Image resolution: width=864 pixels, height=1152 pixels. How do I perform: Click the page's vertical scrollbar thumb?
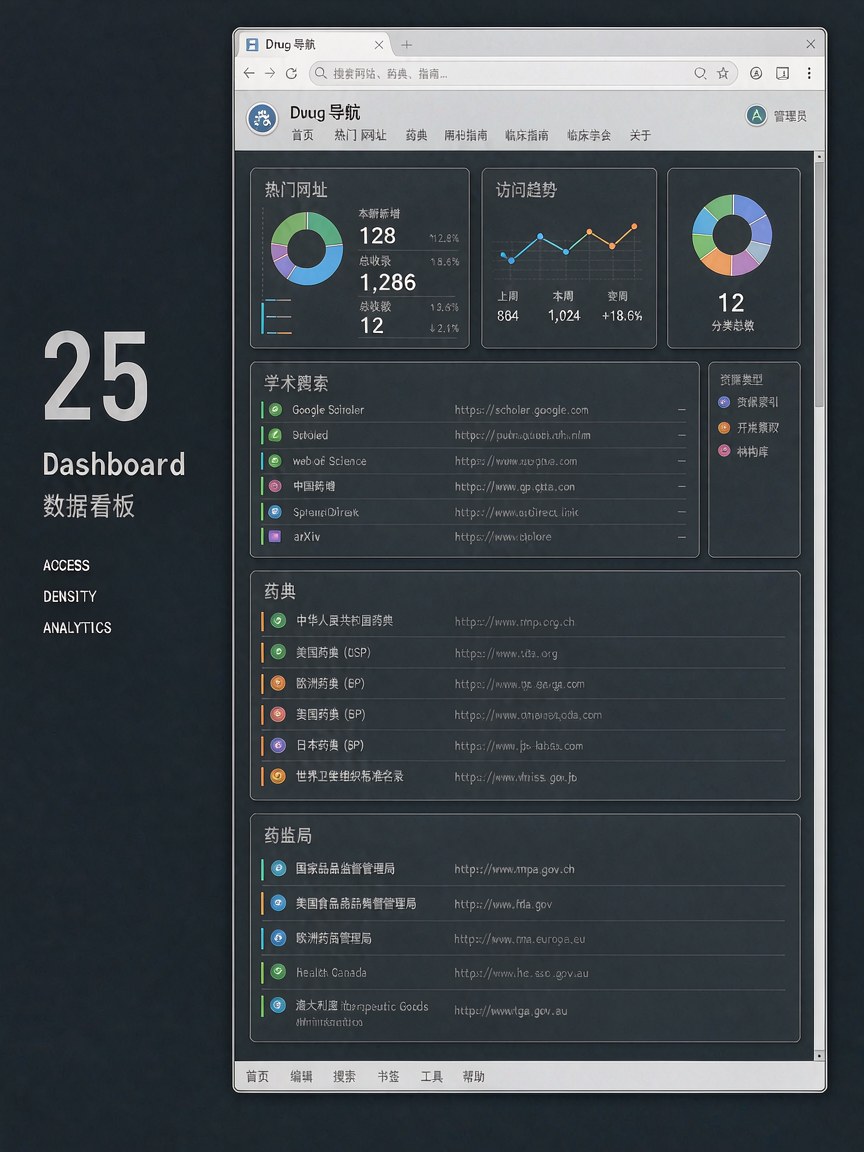click(819, 284)
